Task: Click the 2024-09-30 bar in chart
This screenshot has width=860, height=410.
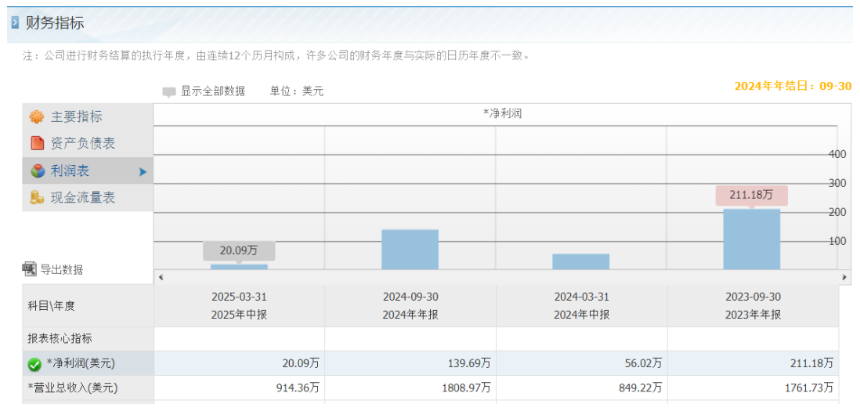Action: click(x=410, y=249)
